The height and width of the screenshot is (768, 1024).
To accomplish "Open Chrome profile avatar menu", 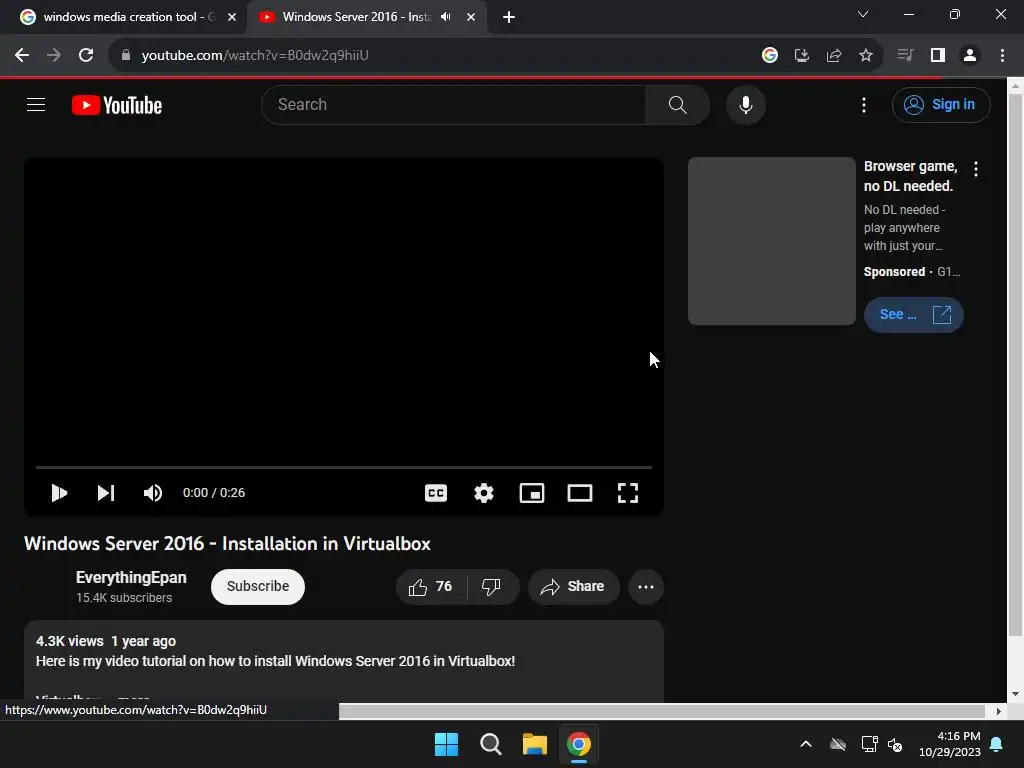I will coord(970,56).
